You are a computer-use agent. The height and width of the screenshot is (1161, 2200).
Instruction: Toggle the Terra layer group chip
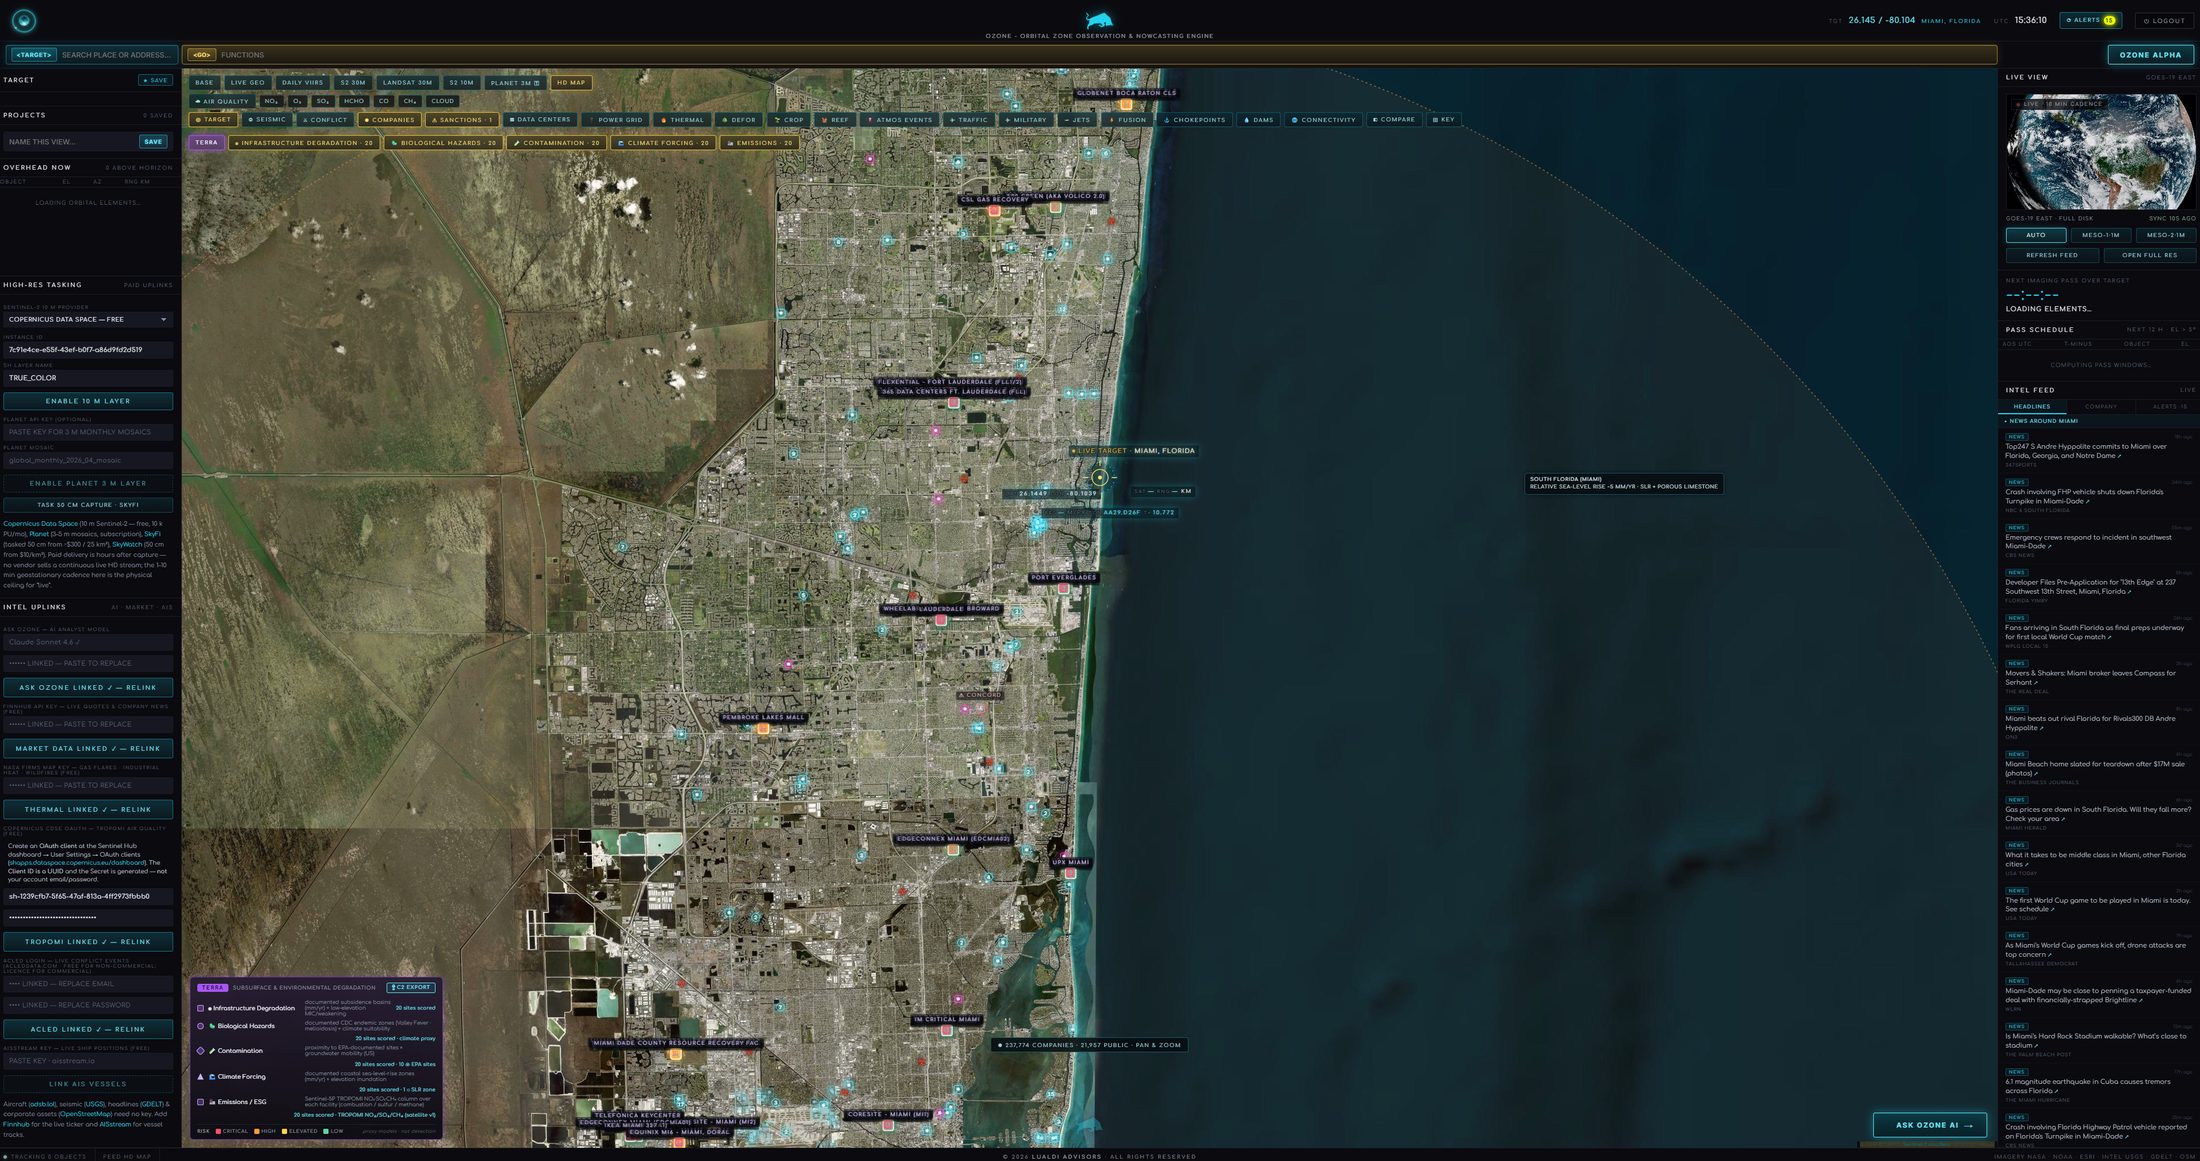(206, 143)
